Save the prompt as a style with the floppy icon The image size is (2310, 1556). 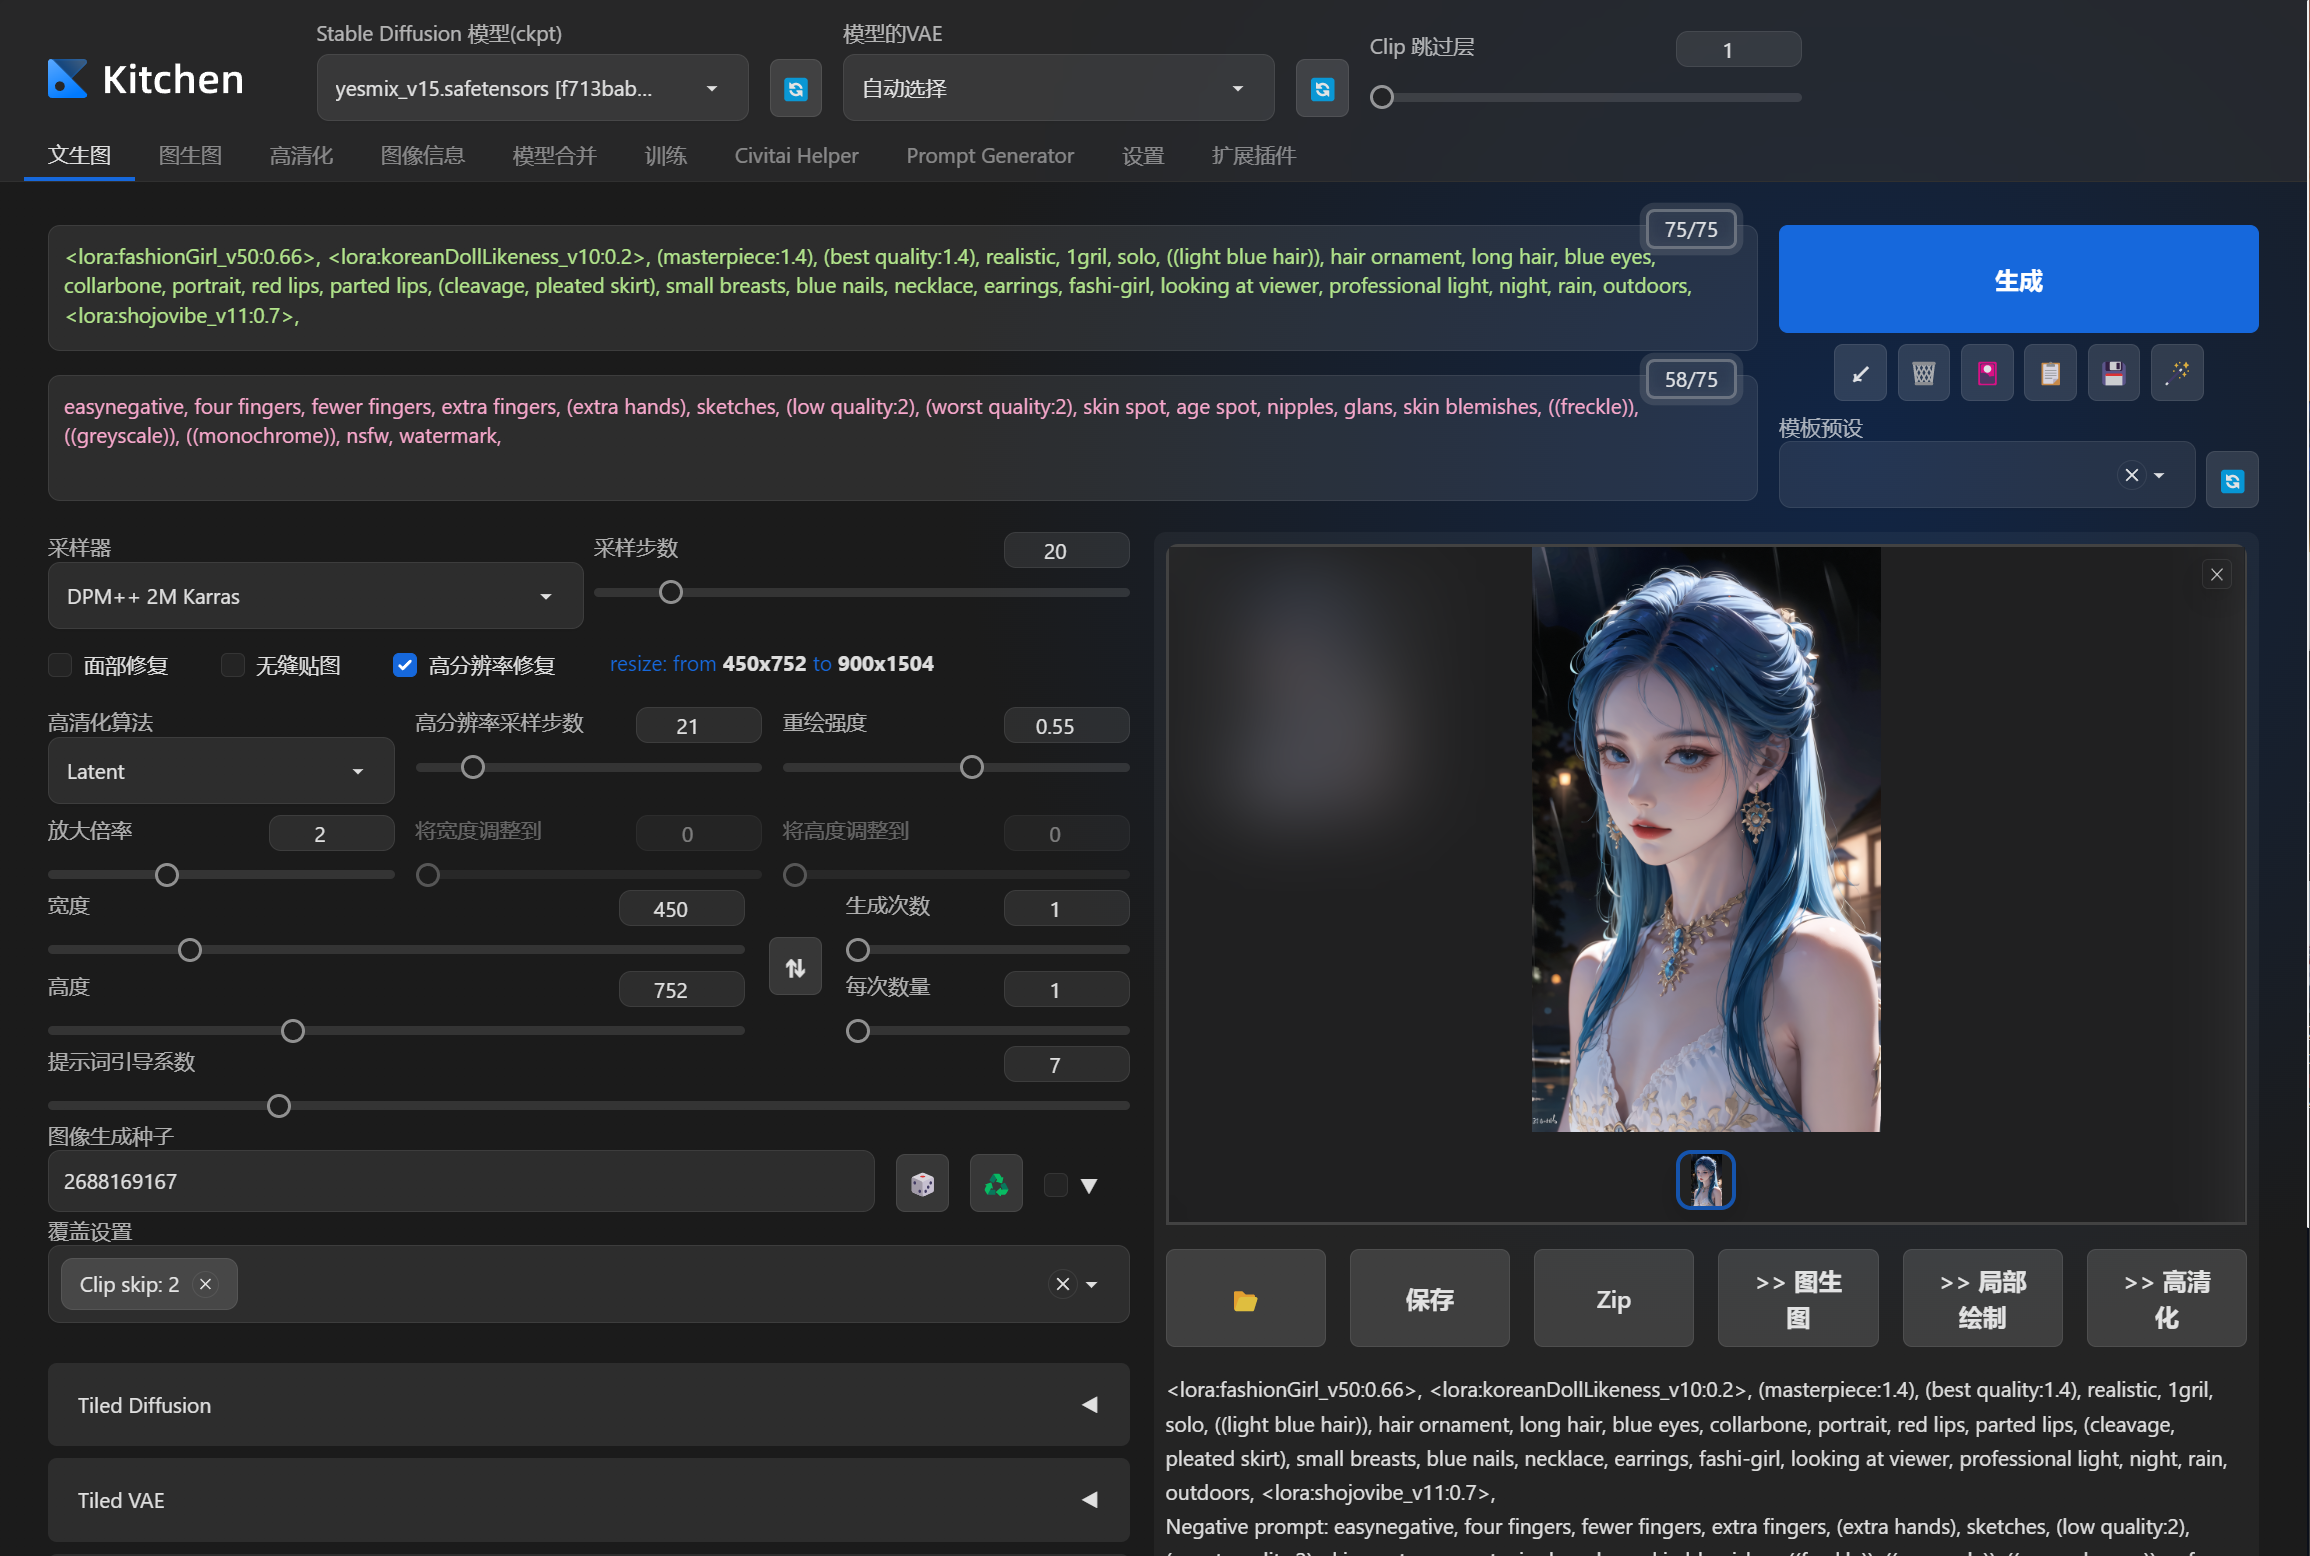pyautogui.click(x=2113, y=373)
